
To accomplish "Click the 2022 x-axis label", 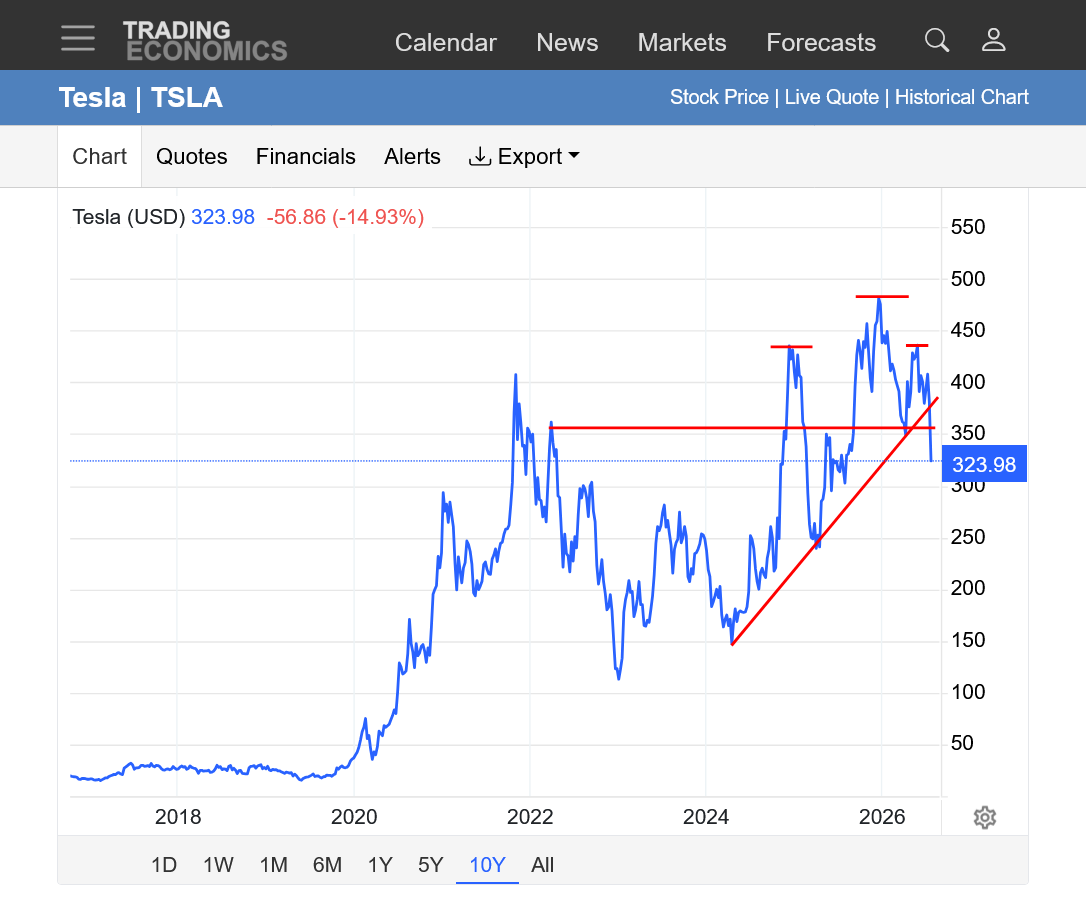I will pyautogui.click(x=530, y=817).
